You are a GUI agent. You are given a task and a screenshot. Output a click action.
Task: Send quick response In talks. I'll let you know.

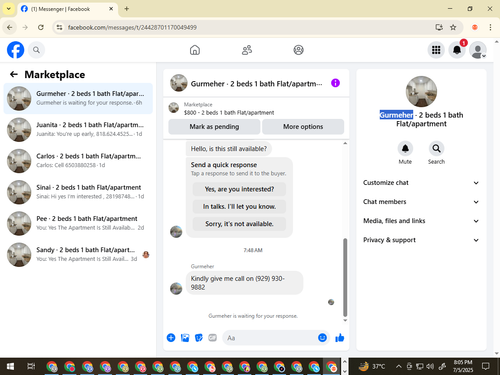pos(239,207)
